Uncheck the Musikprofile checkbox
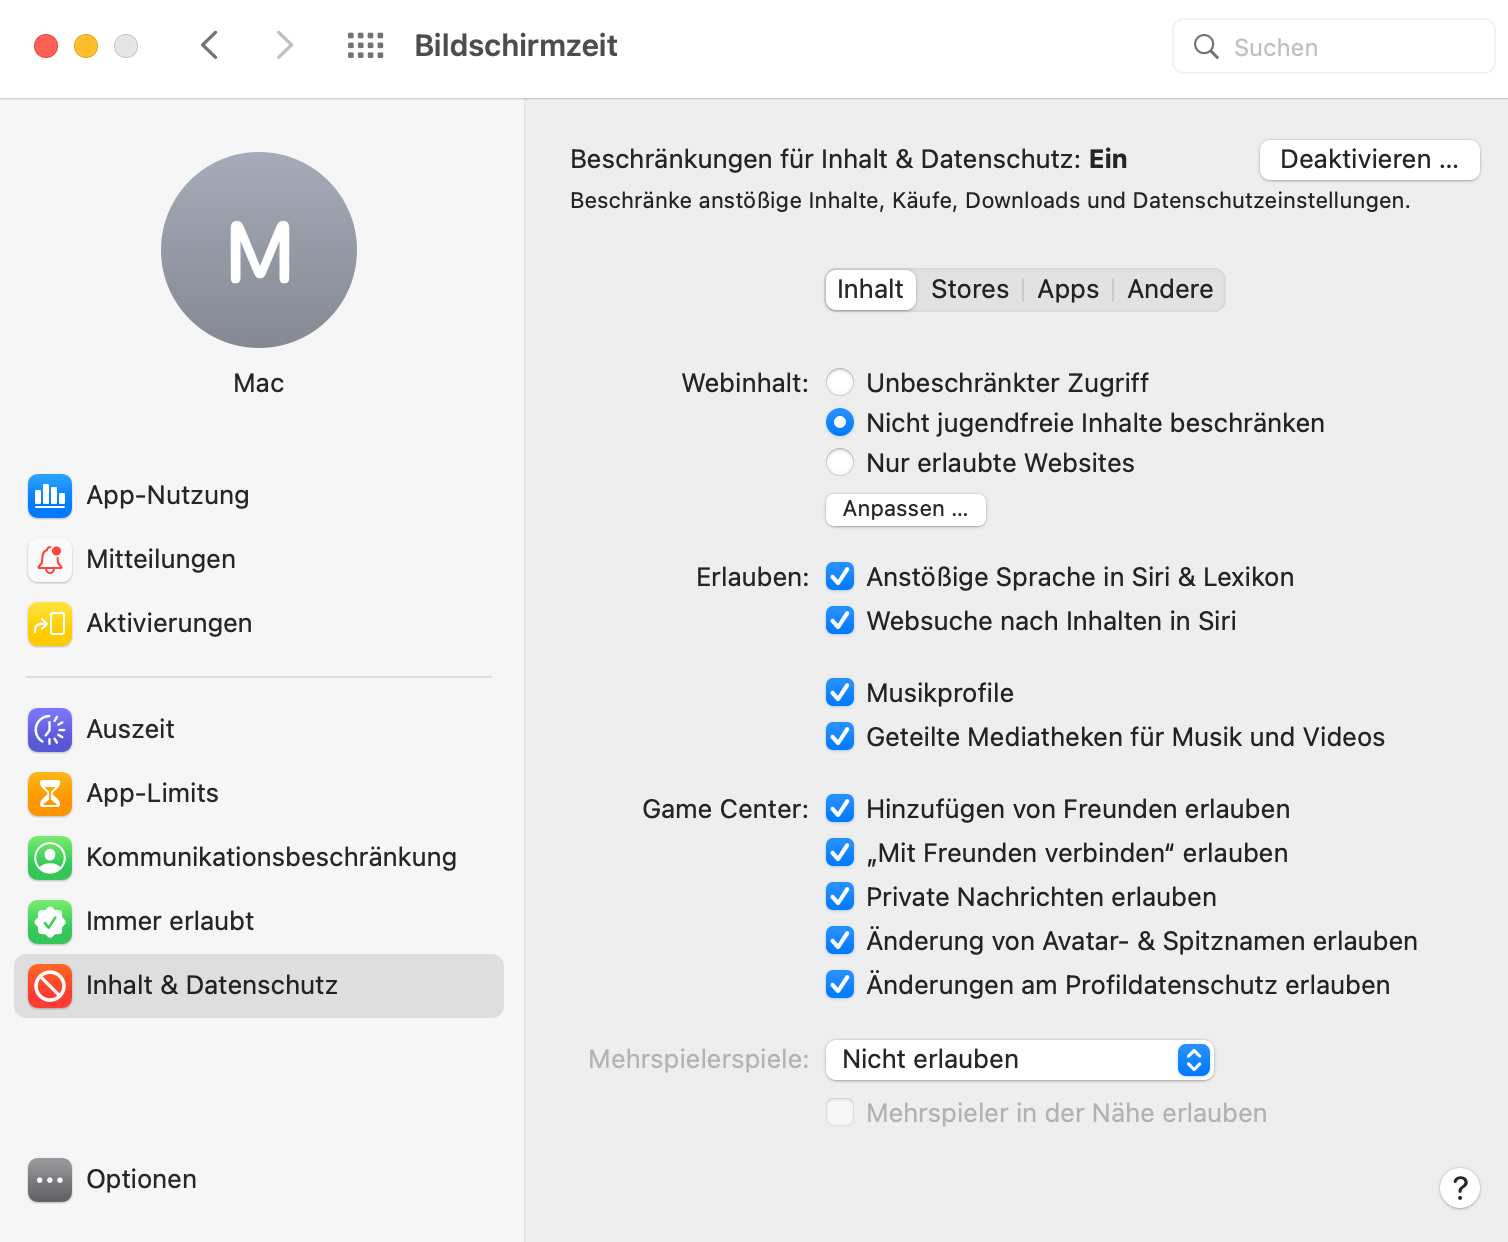This screenshot has height=1242, width=1508. click(840, 692)
